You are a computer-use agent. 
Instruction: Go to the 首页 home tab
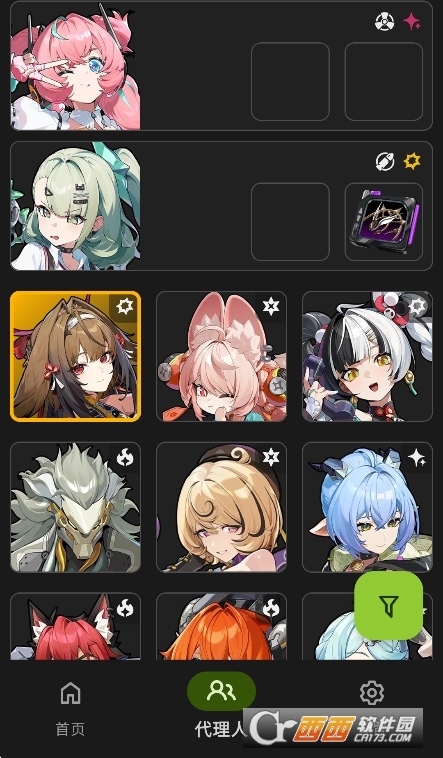click(x=71, y=709)
